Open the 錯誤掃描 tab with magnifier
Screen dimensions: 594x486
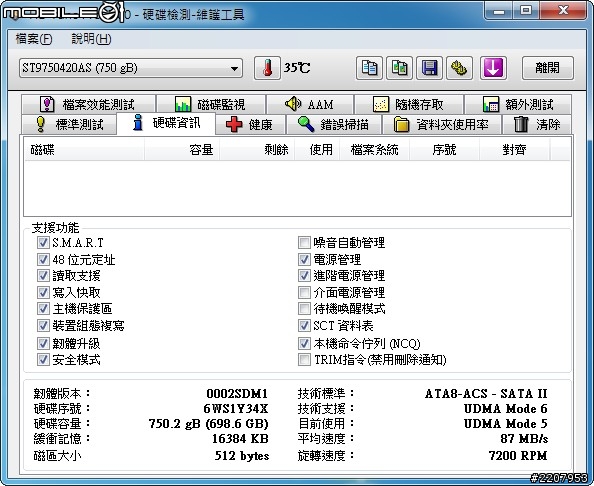coord(333,124)
